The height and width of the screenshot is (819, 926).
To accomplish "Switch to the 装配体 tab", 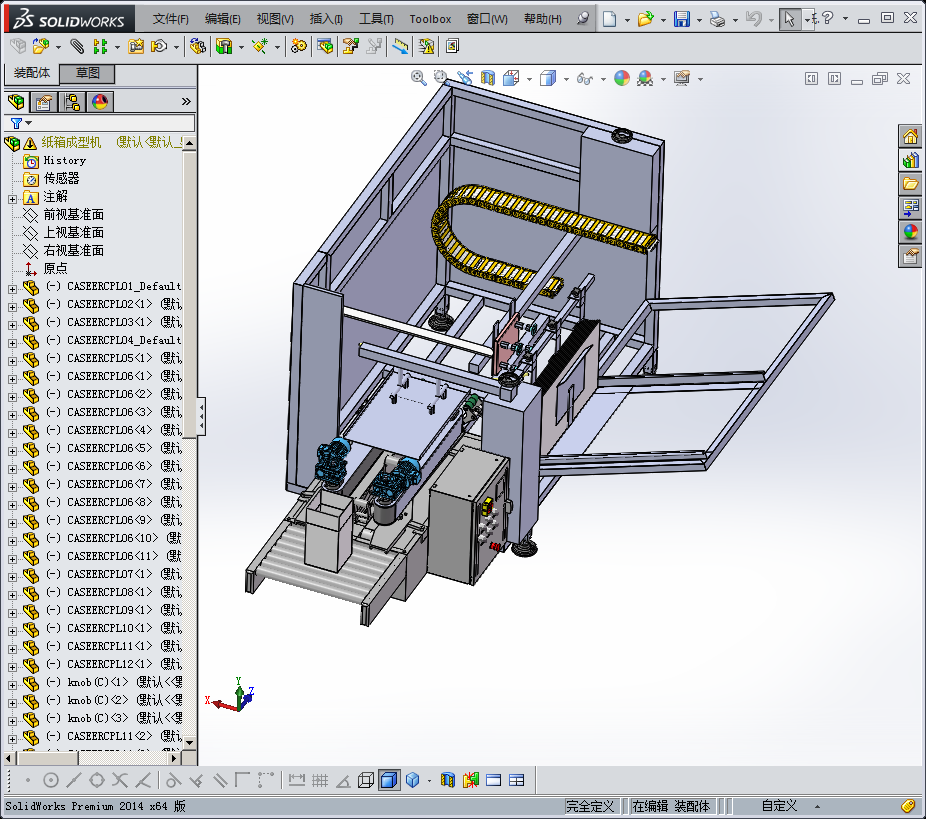I will (x=32, y=73).
